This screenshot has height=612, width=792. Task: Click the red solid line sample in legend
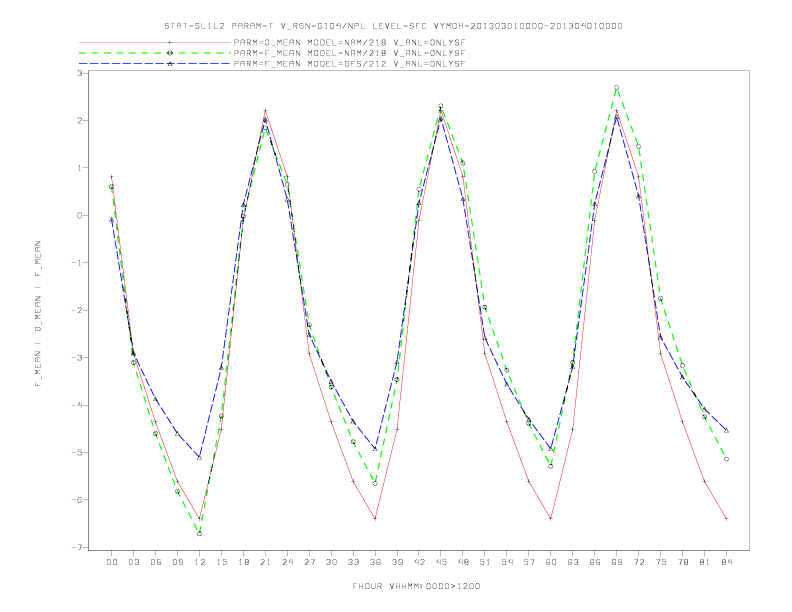155,42
